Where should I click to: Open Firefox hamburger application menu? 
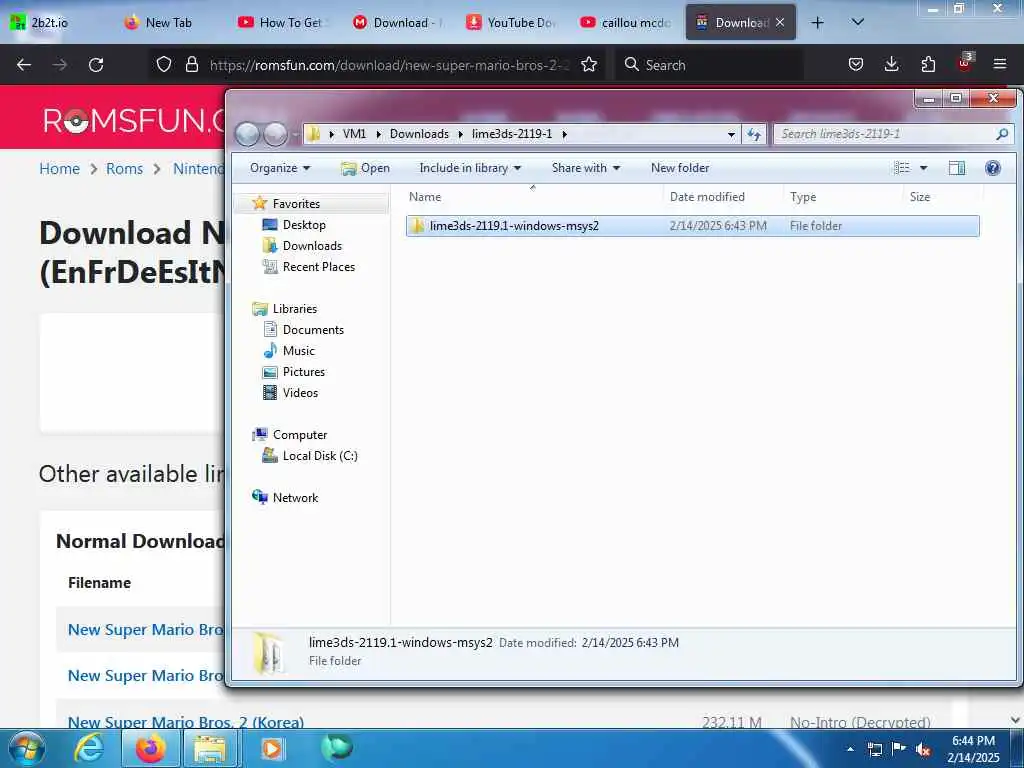click(1000, 65)
